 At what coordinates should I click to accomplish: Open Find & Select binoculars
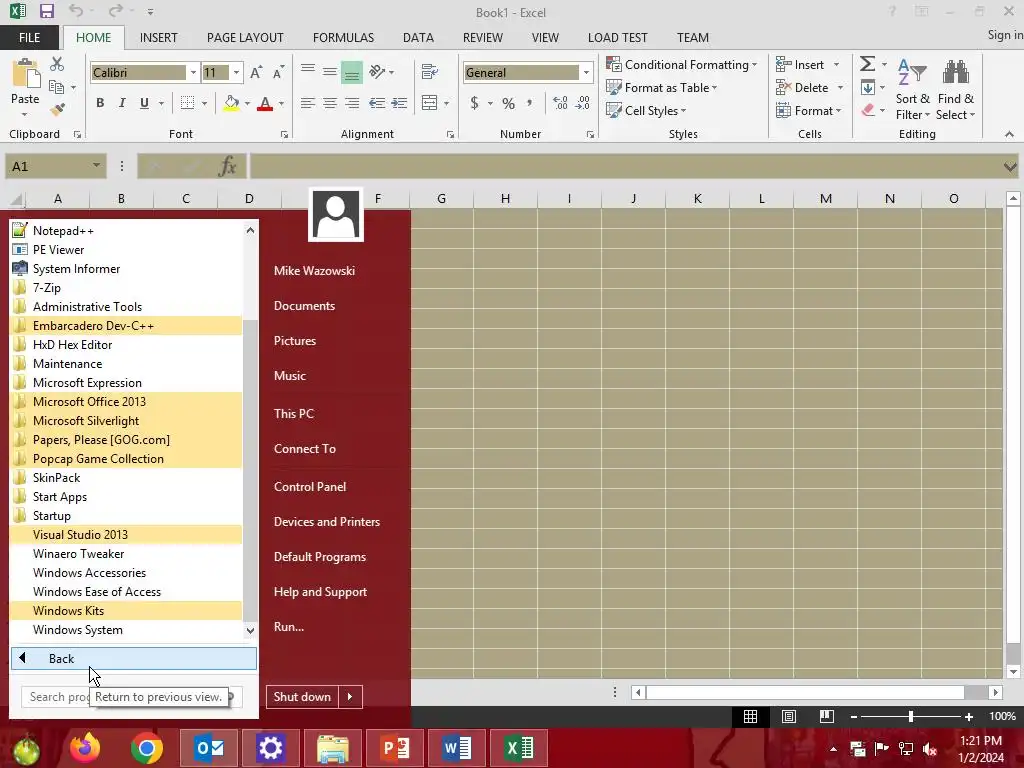955,89
